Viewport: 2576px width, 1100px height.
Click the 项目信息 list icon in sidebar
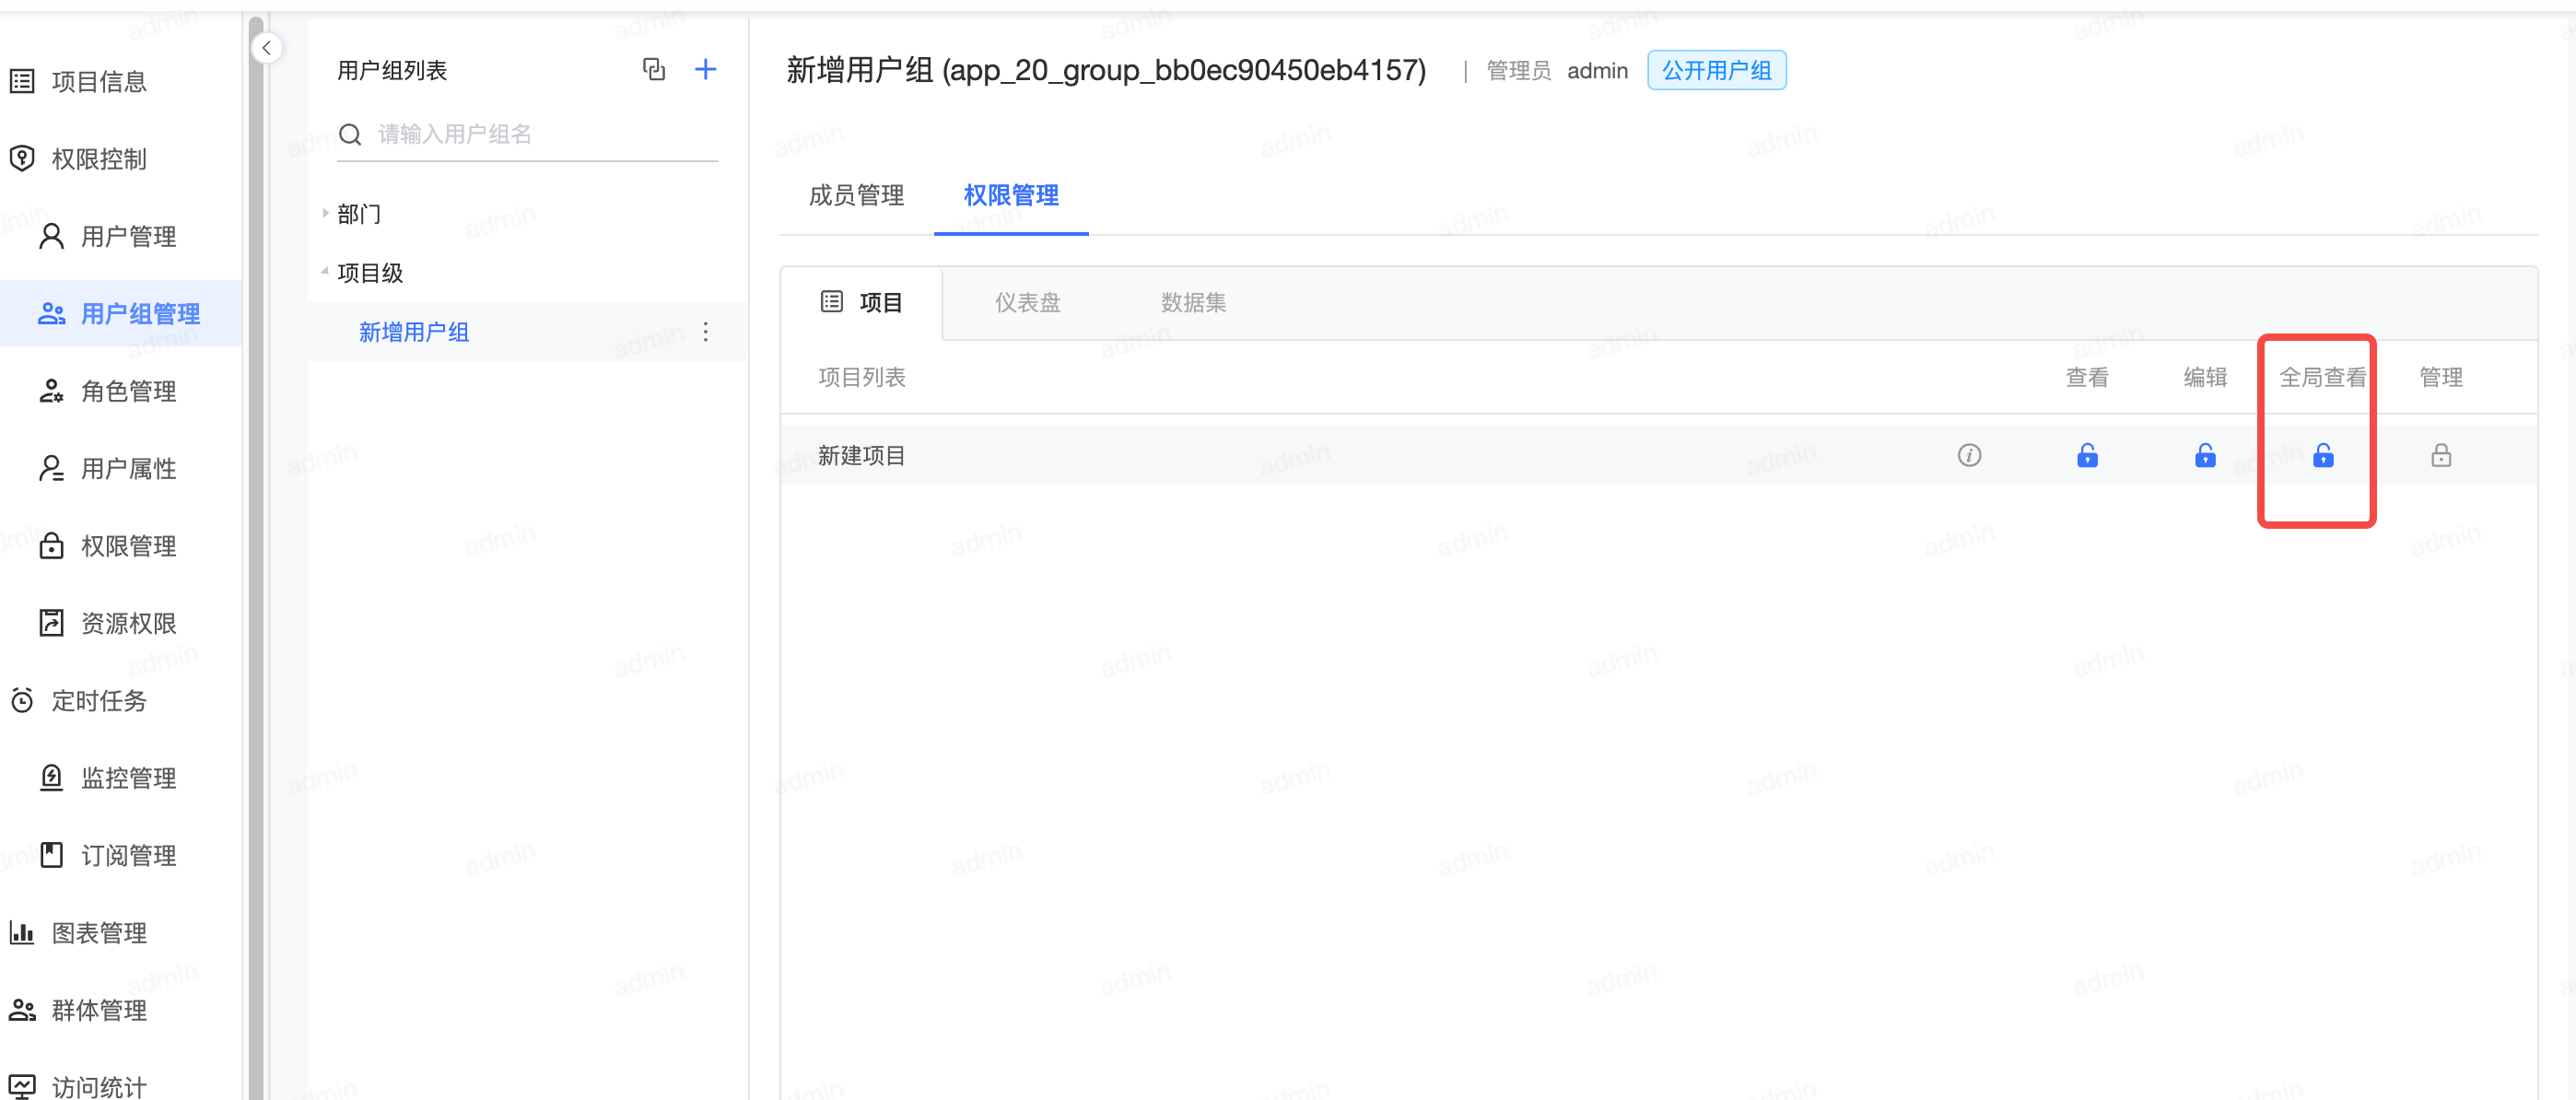pos(22,81)
